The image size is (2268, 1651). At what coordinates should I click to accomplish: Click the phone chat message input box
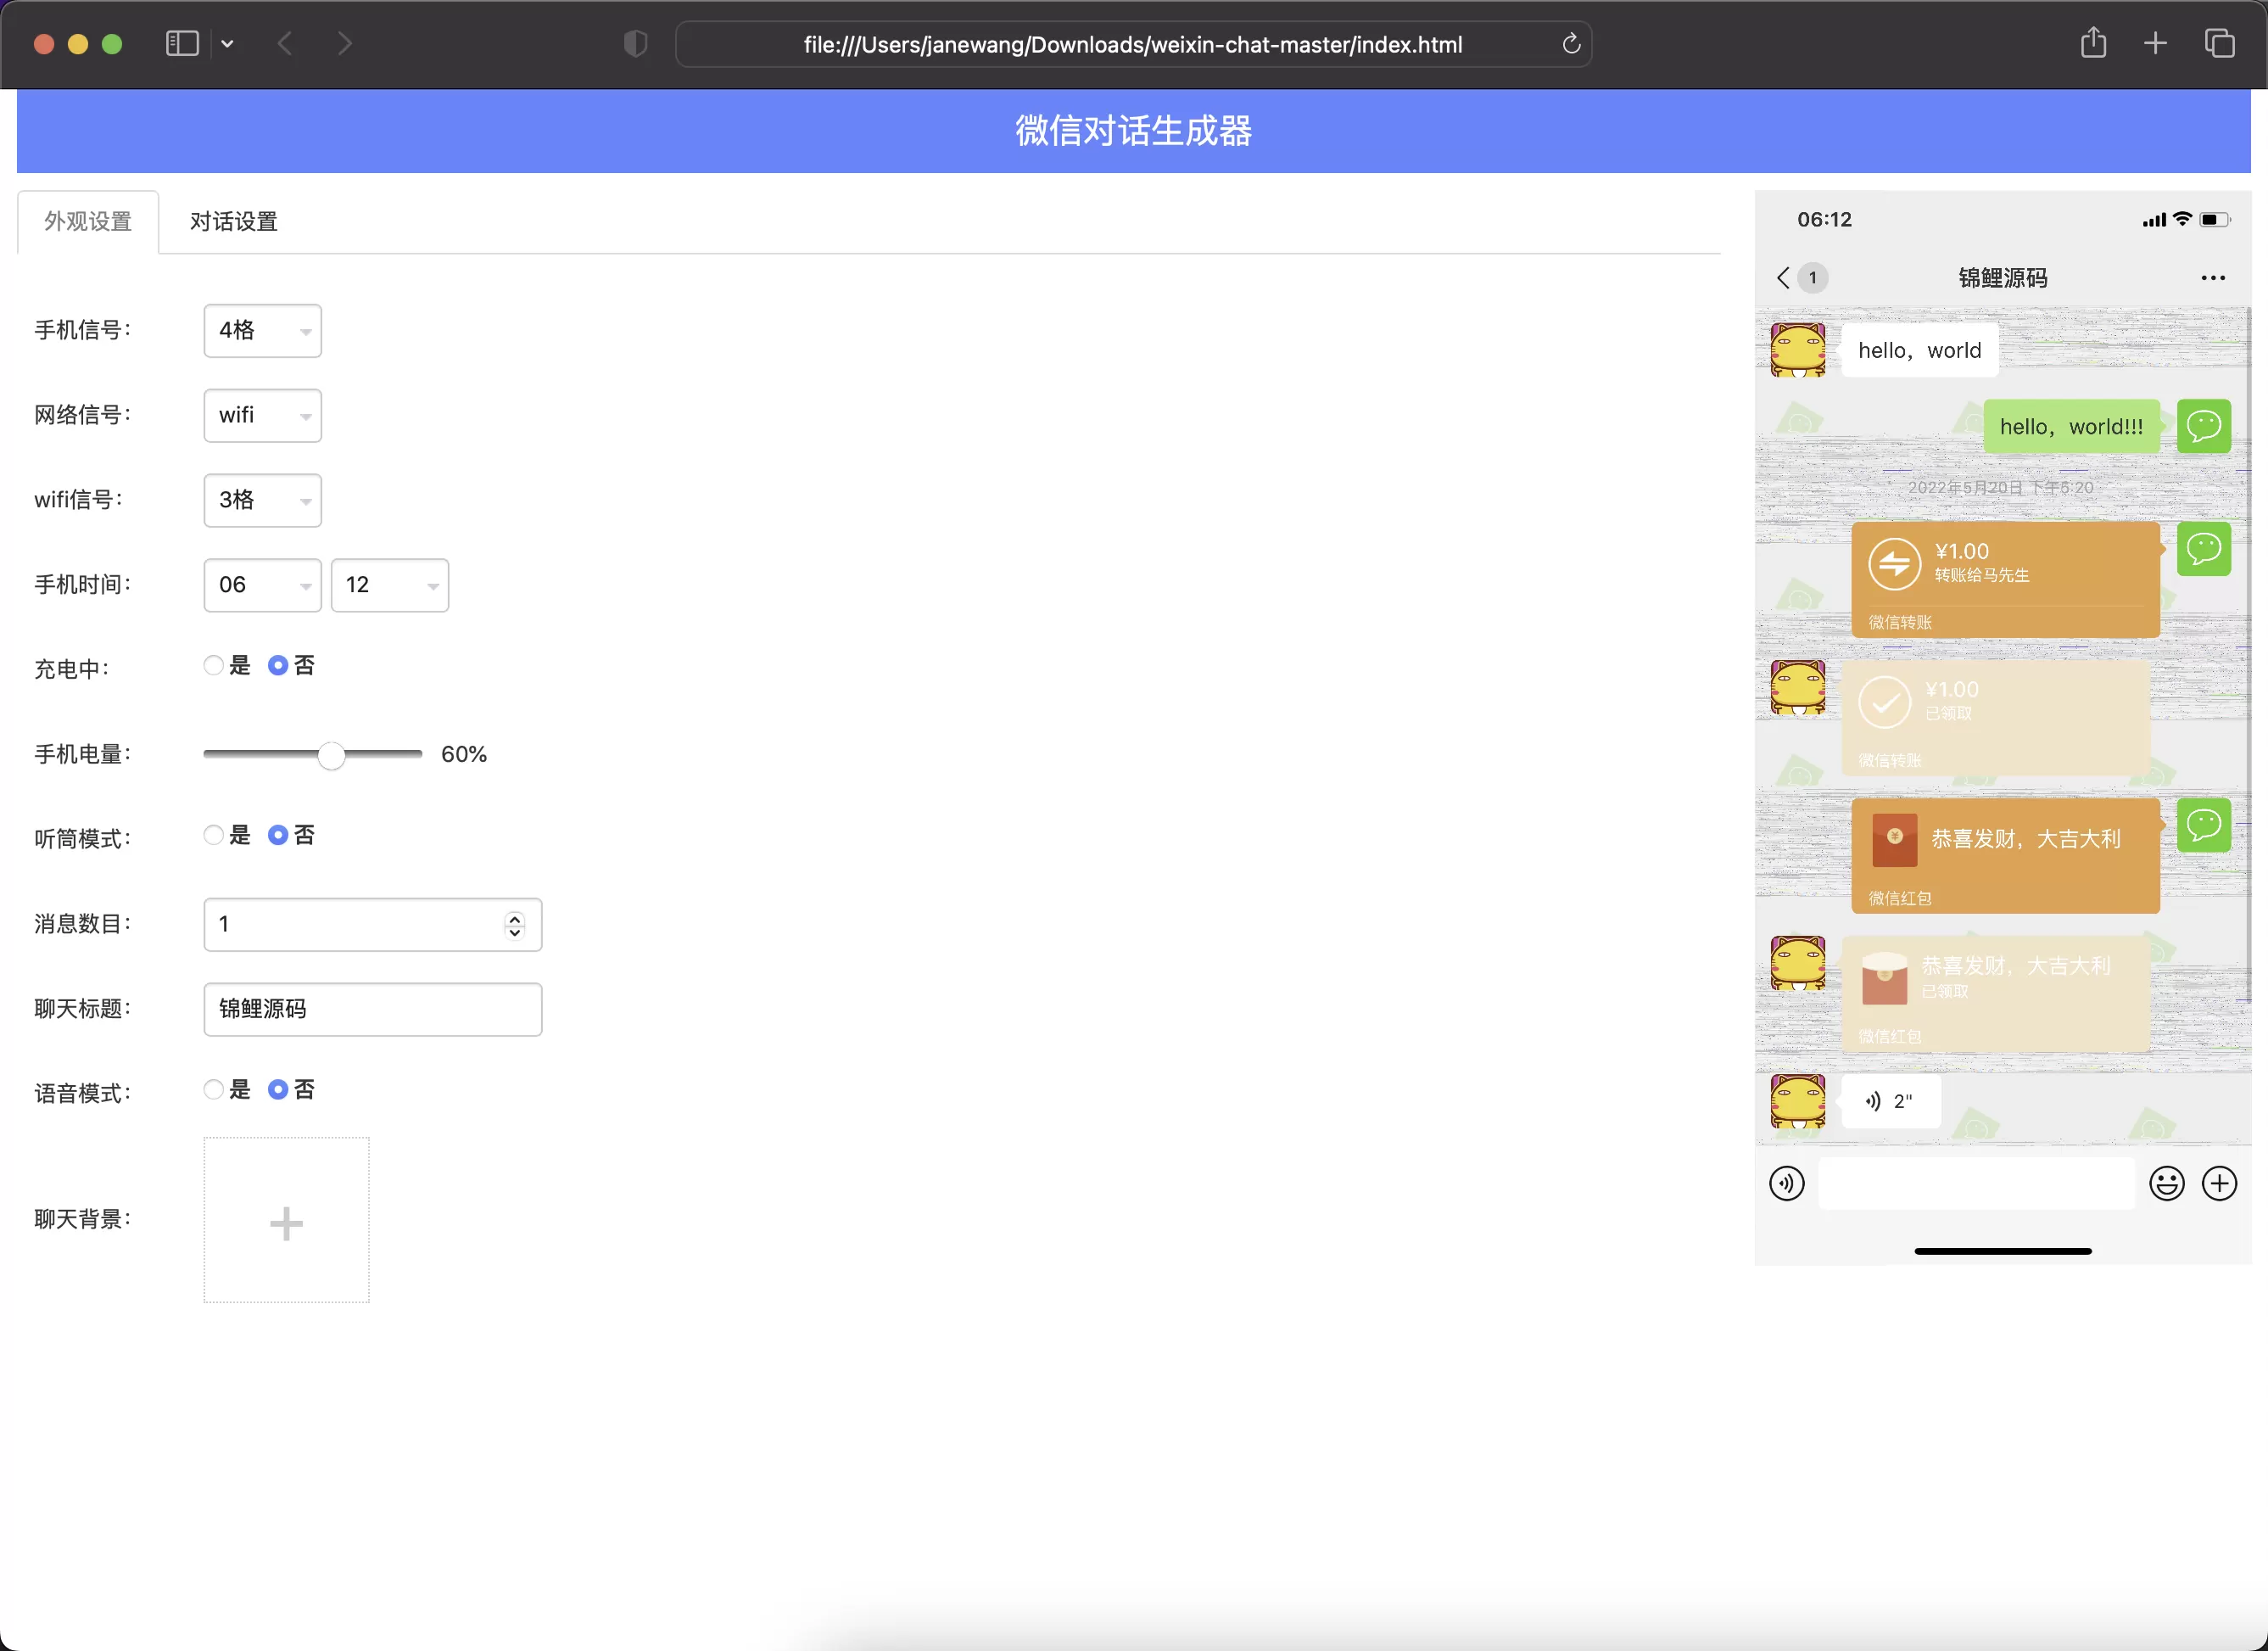coord(1976,1184)
